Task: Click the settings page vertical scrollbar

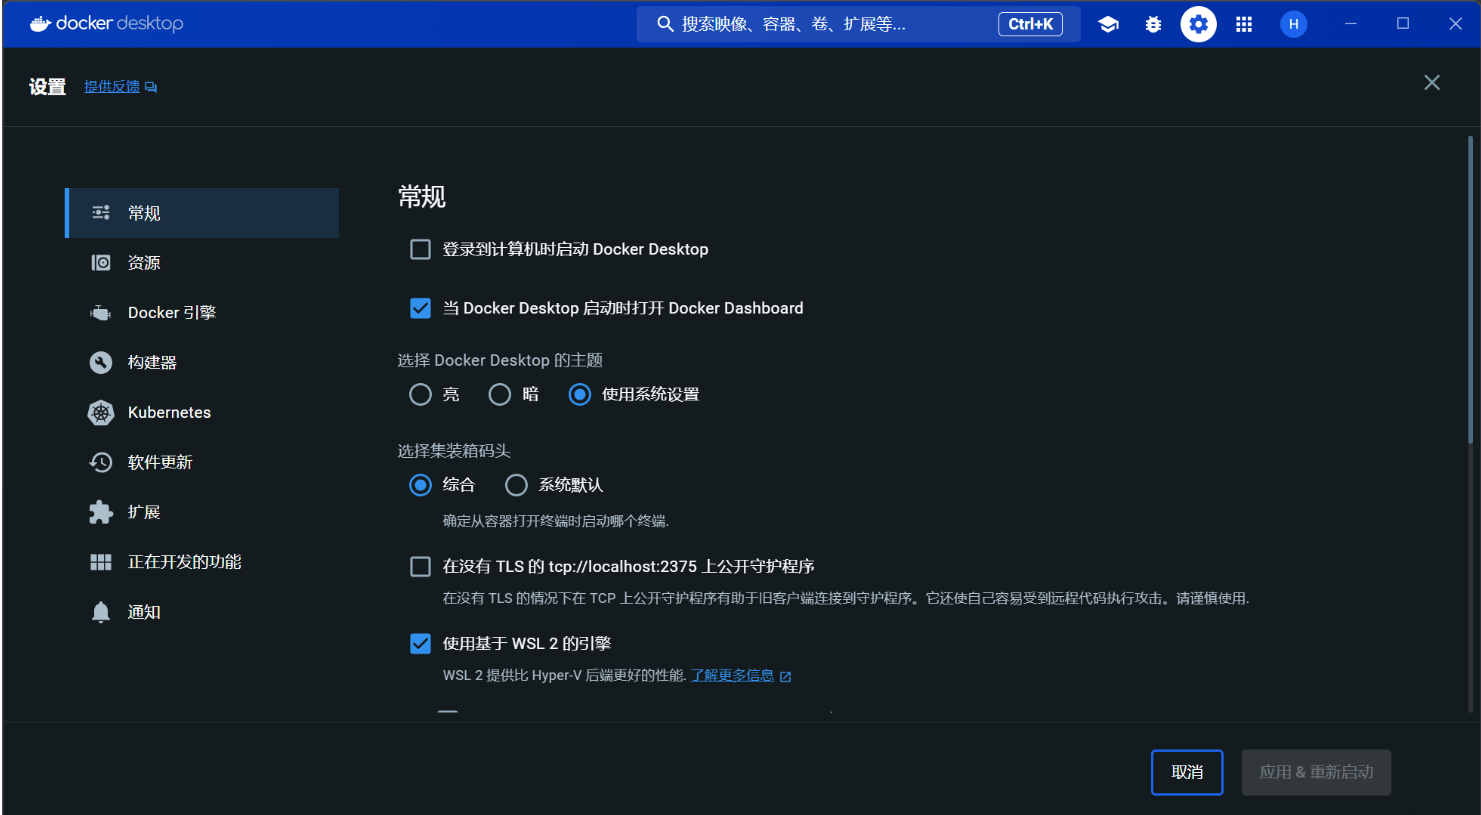Action: pyautogui.click(x=1470, y=290)
